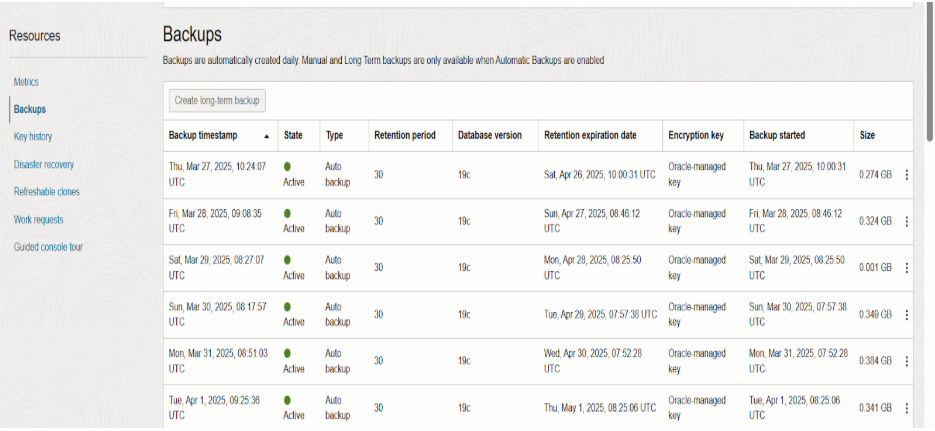Viewport: 935px width, 431px height.
Task: Sort by the Size column header
Action: click(867, 135)
